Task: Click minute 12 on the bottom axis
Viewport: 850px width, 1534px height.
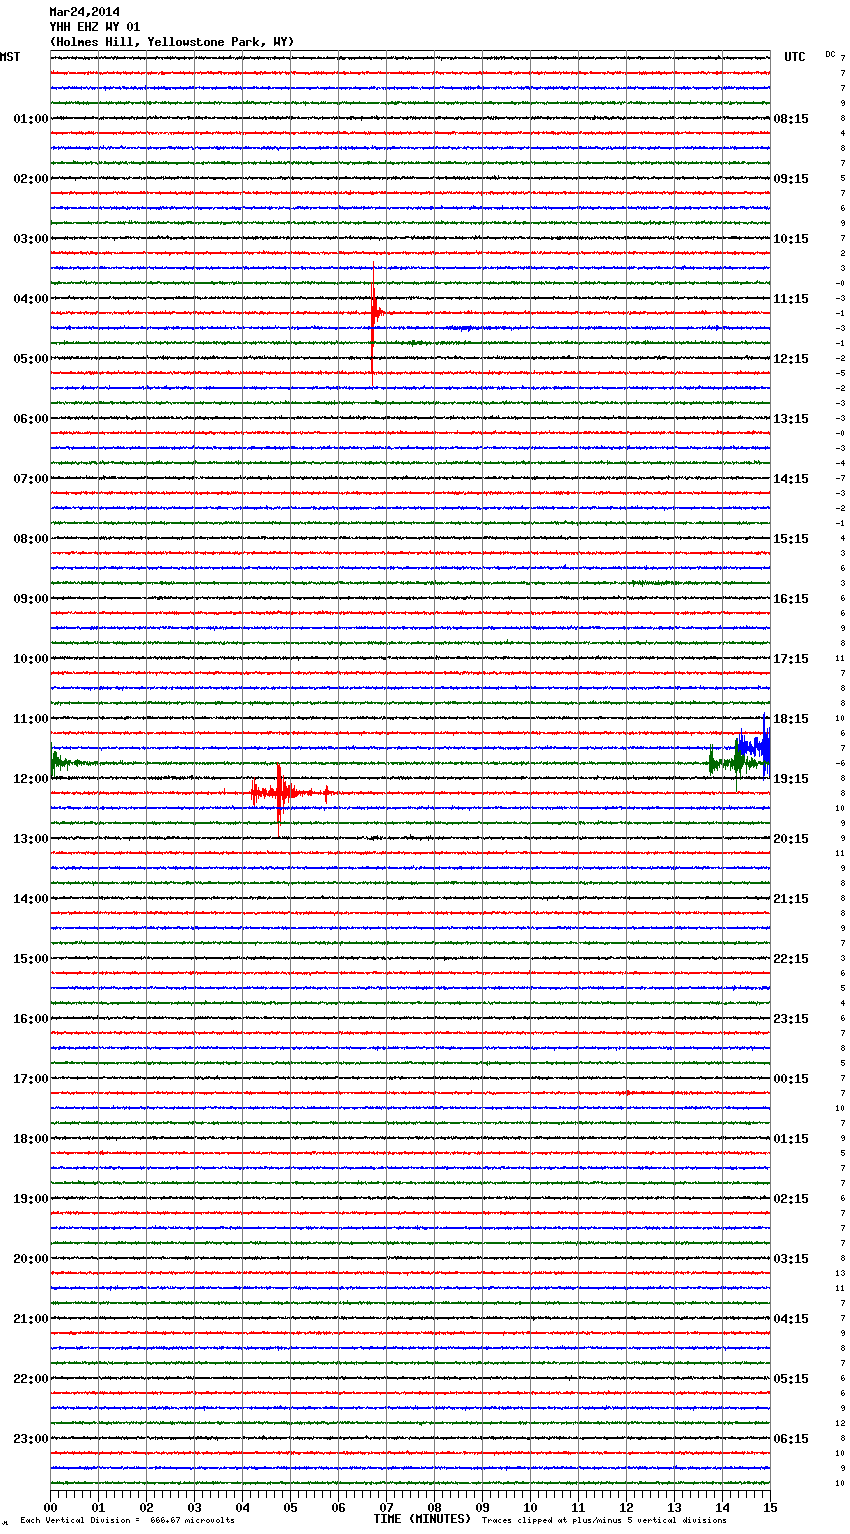Action: 626,1507
